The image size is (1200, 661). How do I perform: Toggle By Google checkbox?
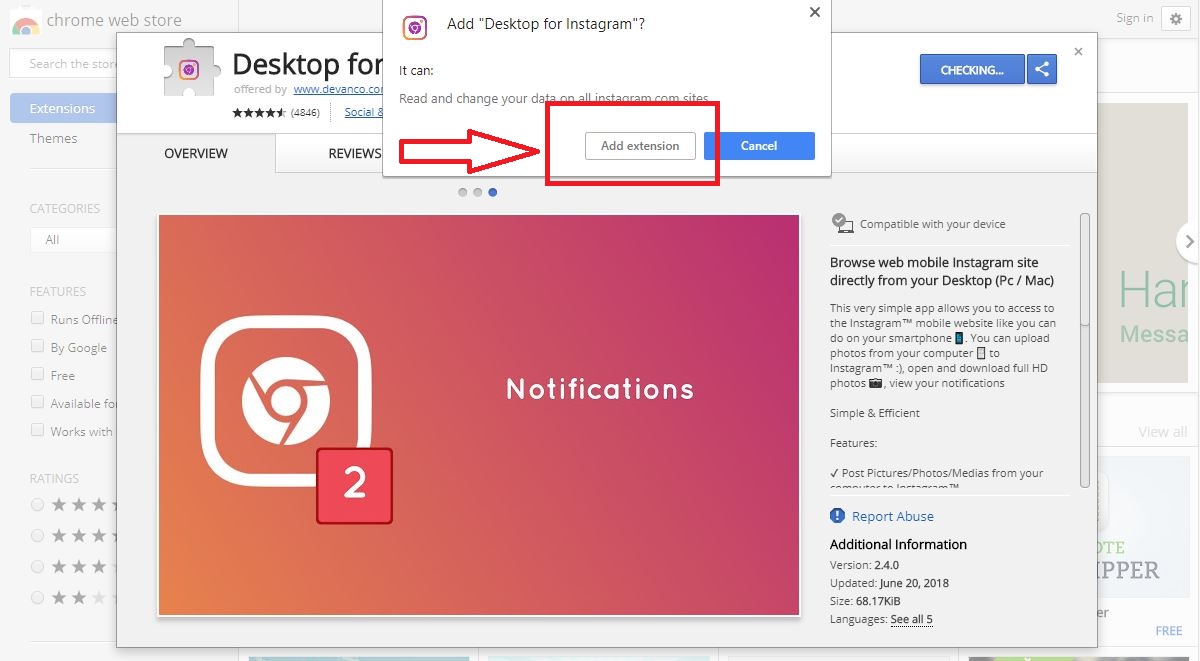(x=38, y=346)
